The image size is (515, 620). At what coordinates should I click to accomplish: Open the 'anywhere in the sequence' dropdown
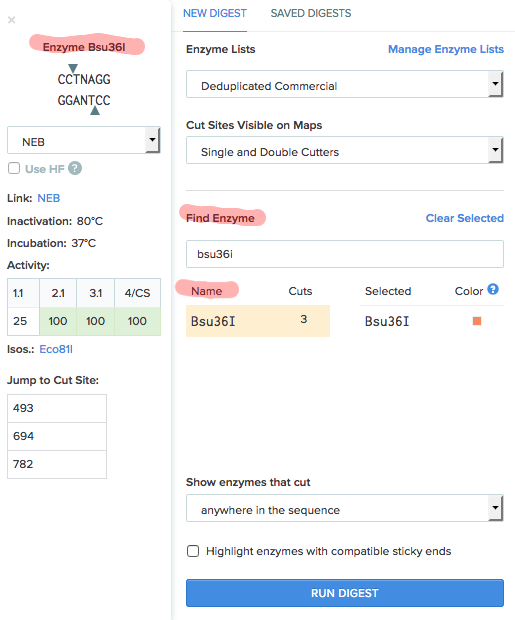tap(345, 508)
